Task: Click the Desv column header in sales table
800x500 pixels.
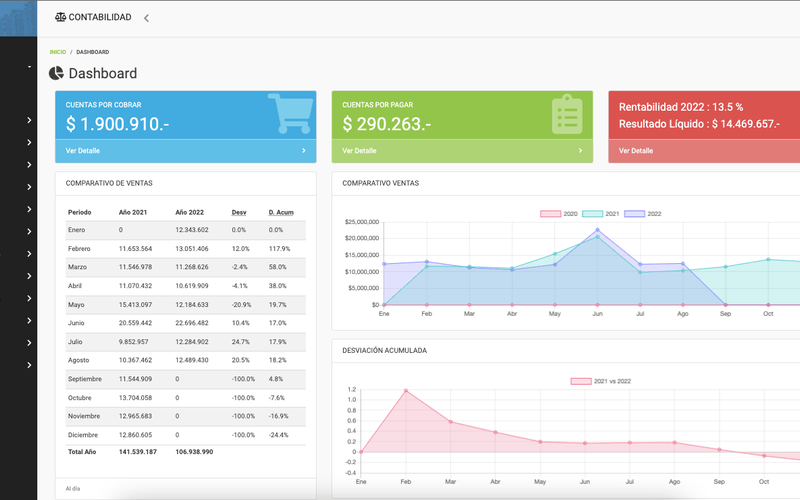Action: 239,212
